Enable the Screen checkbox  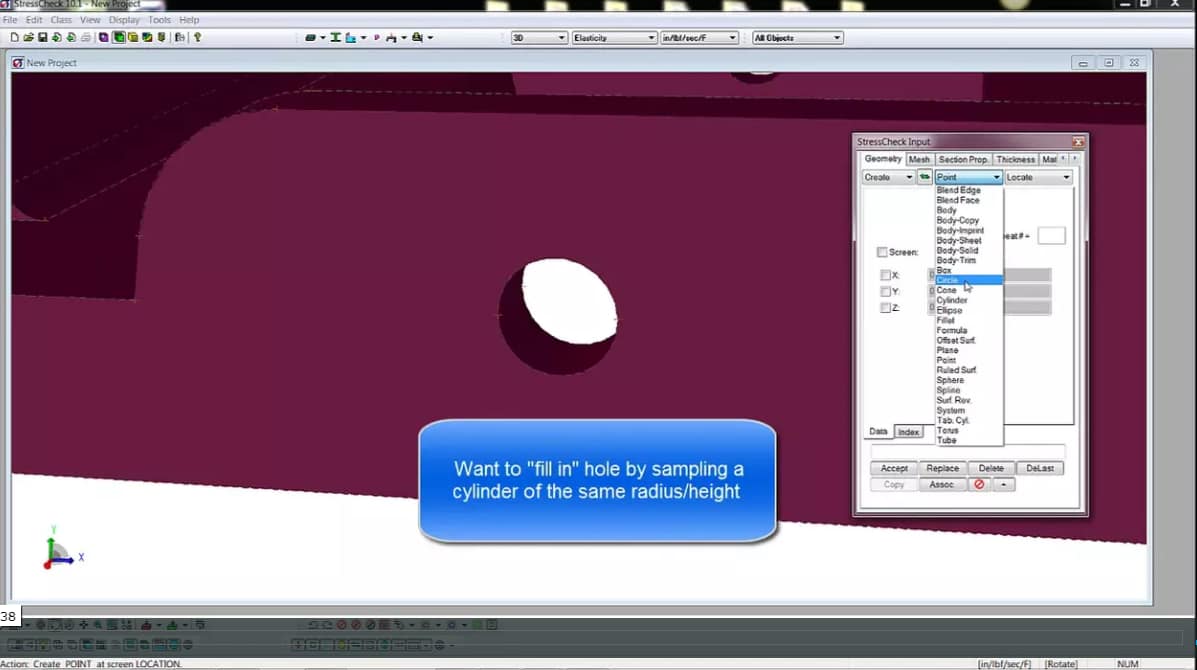pyautogui.click(x=881, y=252)
